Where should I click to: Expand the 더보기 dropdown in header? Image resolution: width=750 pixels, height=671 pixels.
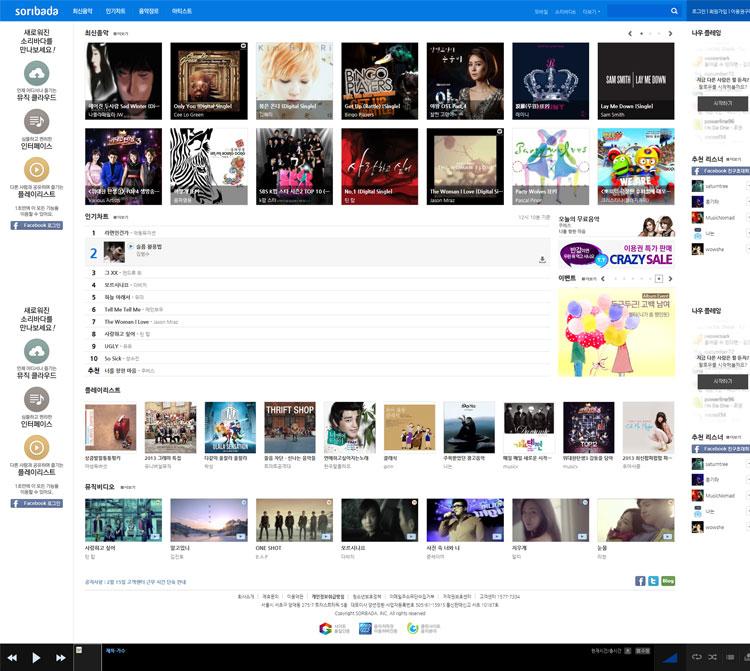click(x=591, y=11)
